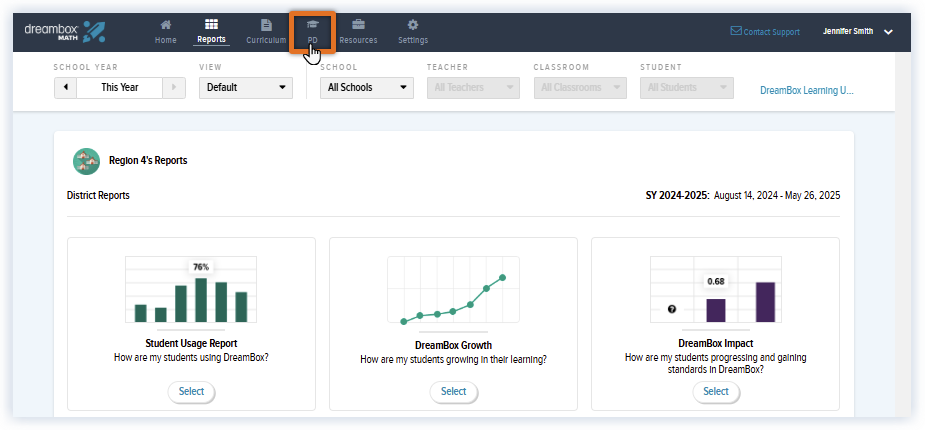Open the DreamBox Learning U... link

(806, 91)
